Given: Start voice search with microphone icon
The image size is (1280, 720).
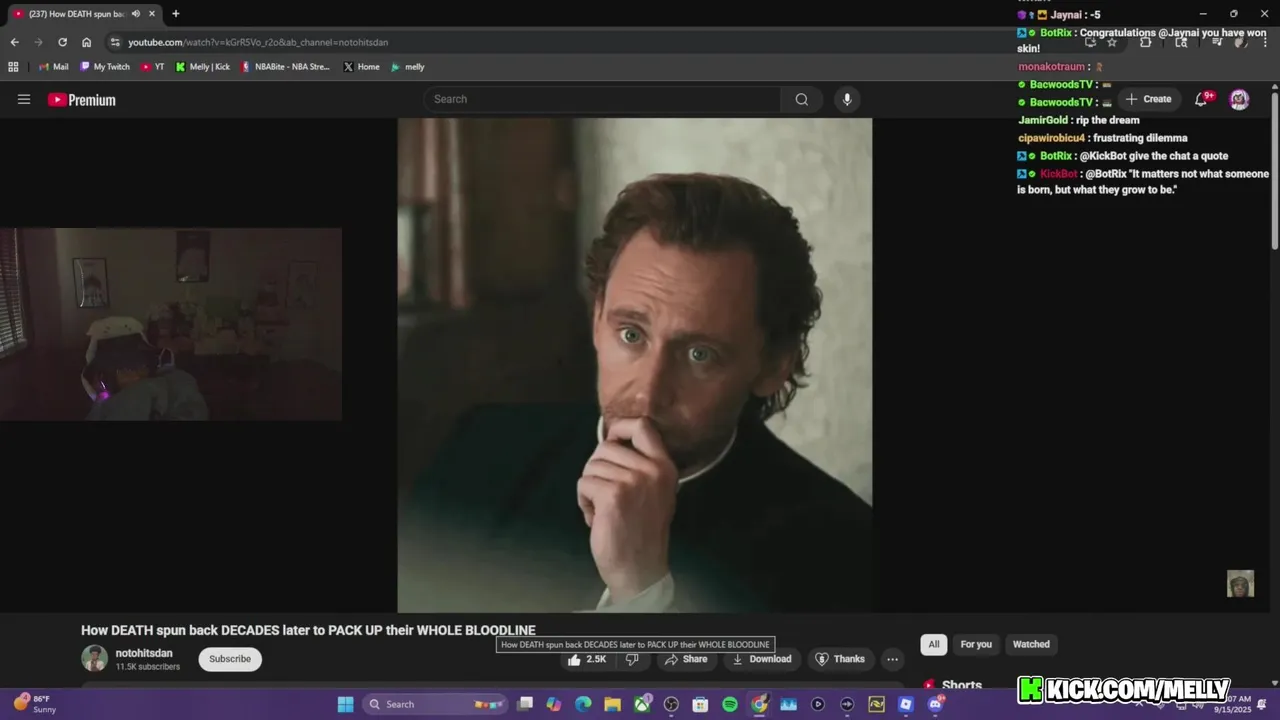Looking at the screenshot, I should pos(847,99).
